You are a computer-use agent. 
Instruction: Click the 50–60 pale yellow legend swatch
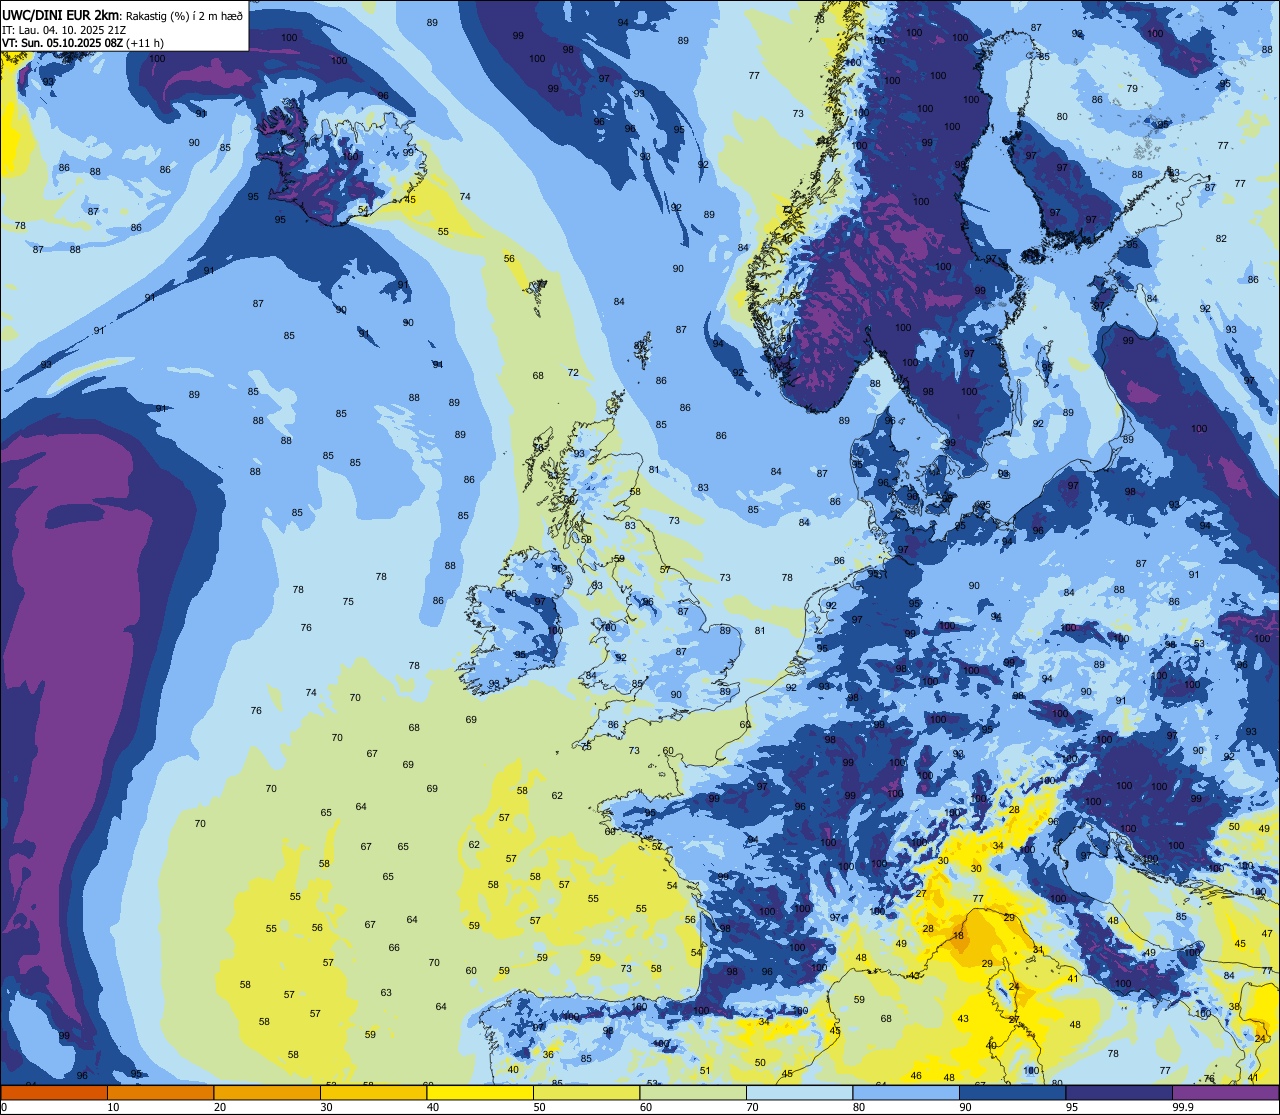(586, 1092)
